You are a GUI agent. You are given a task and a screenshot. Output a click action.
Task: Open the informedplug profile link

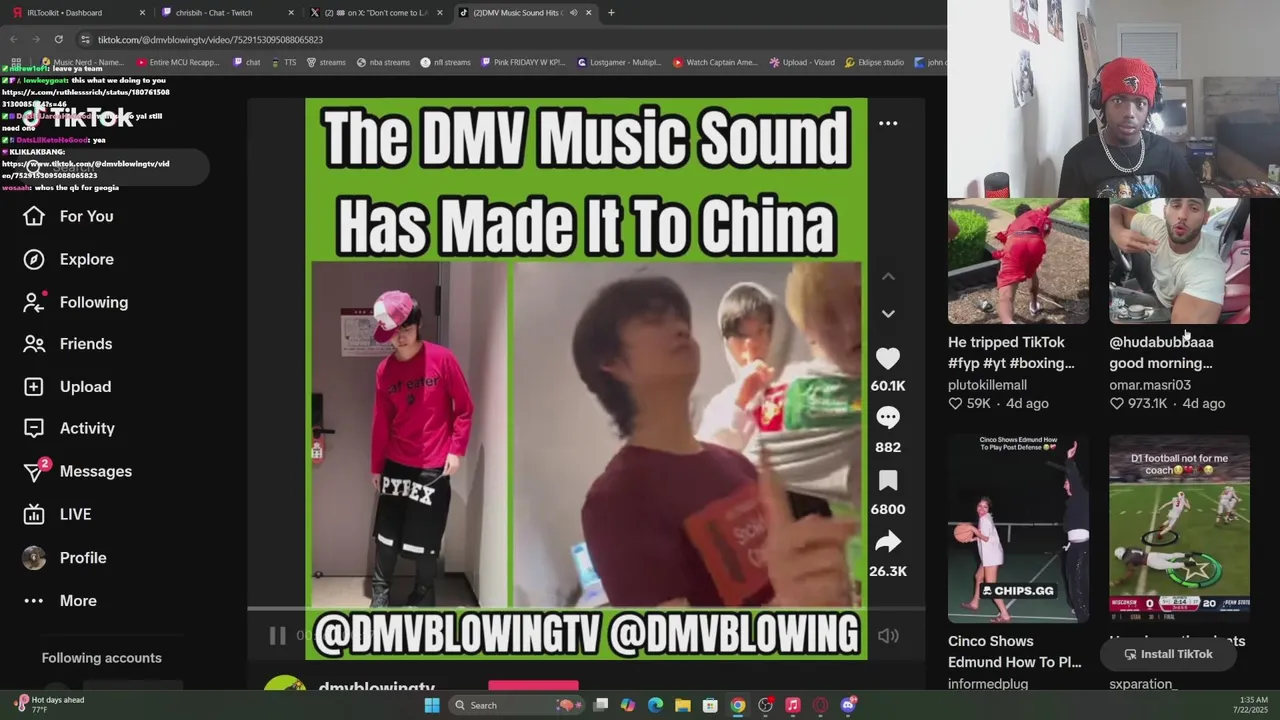[x=988, y=684]
